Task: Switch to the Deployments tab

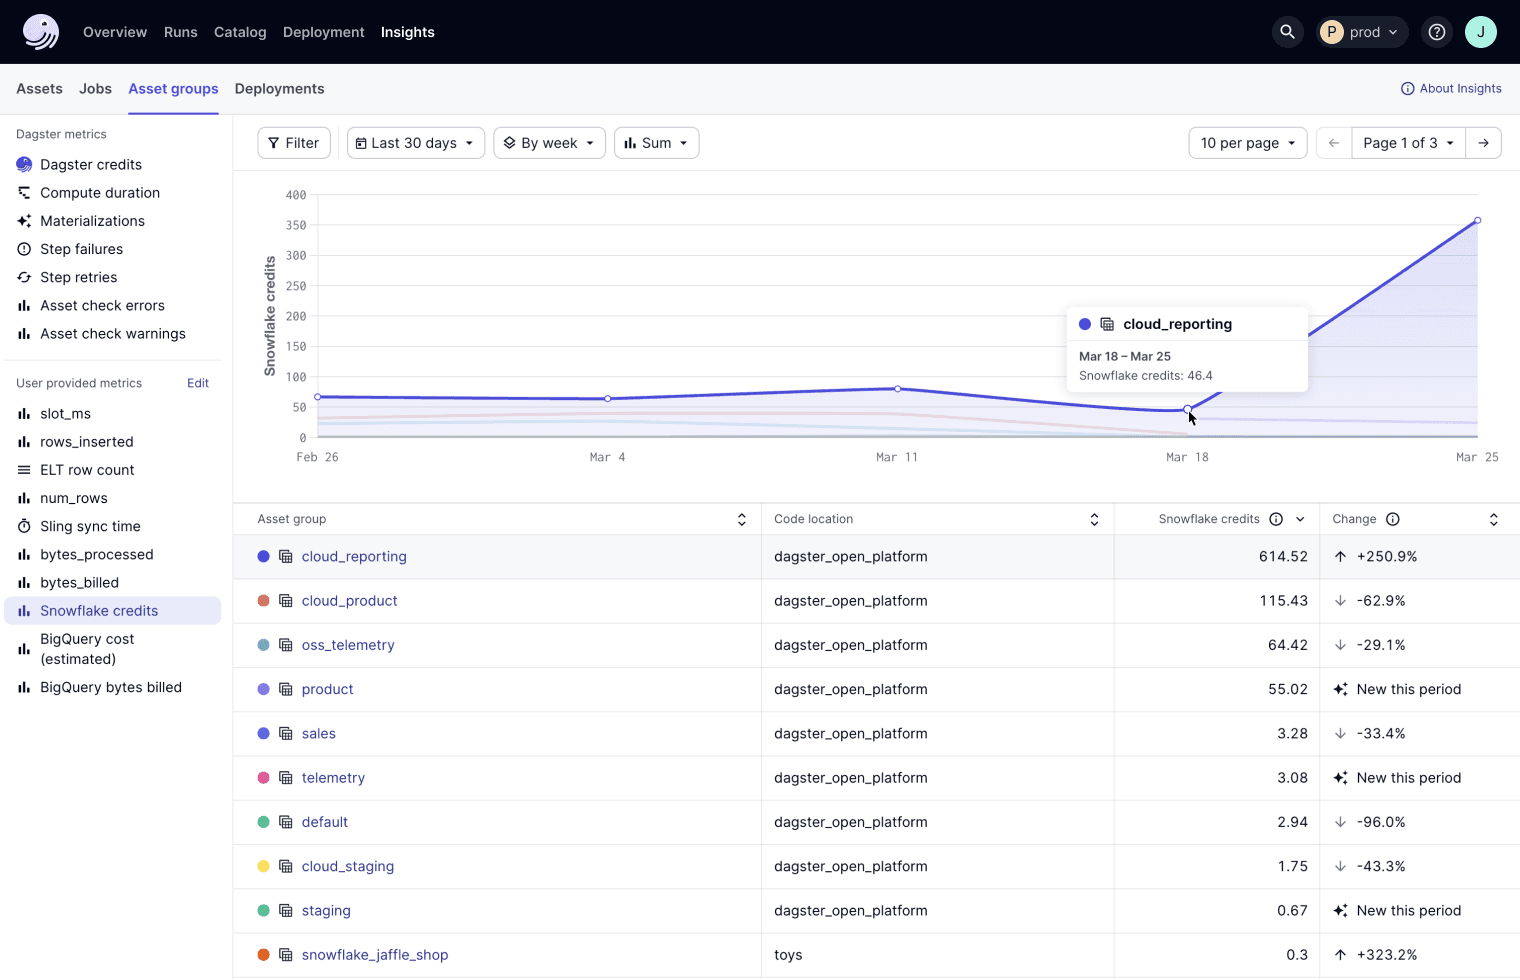Action: pyautogui.click(x=279, y=89)
